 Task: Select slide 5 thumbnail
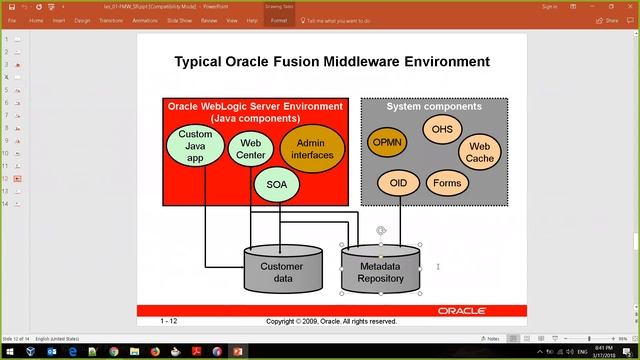pyautogui.click(x=17, y=90)
